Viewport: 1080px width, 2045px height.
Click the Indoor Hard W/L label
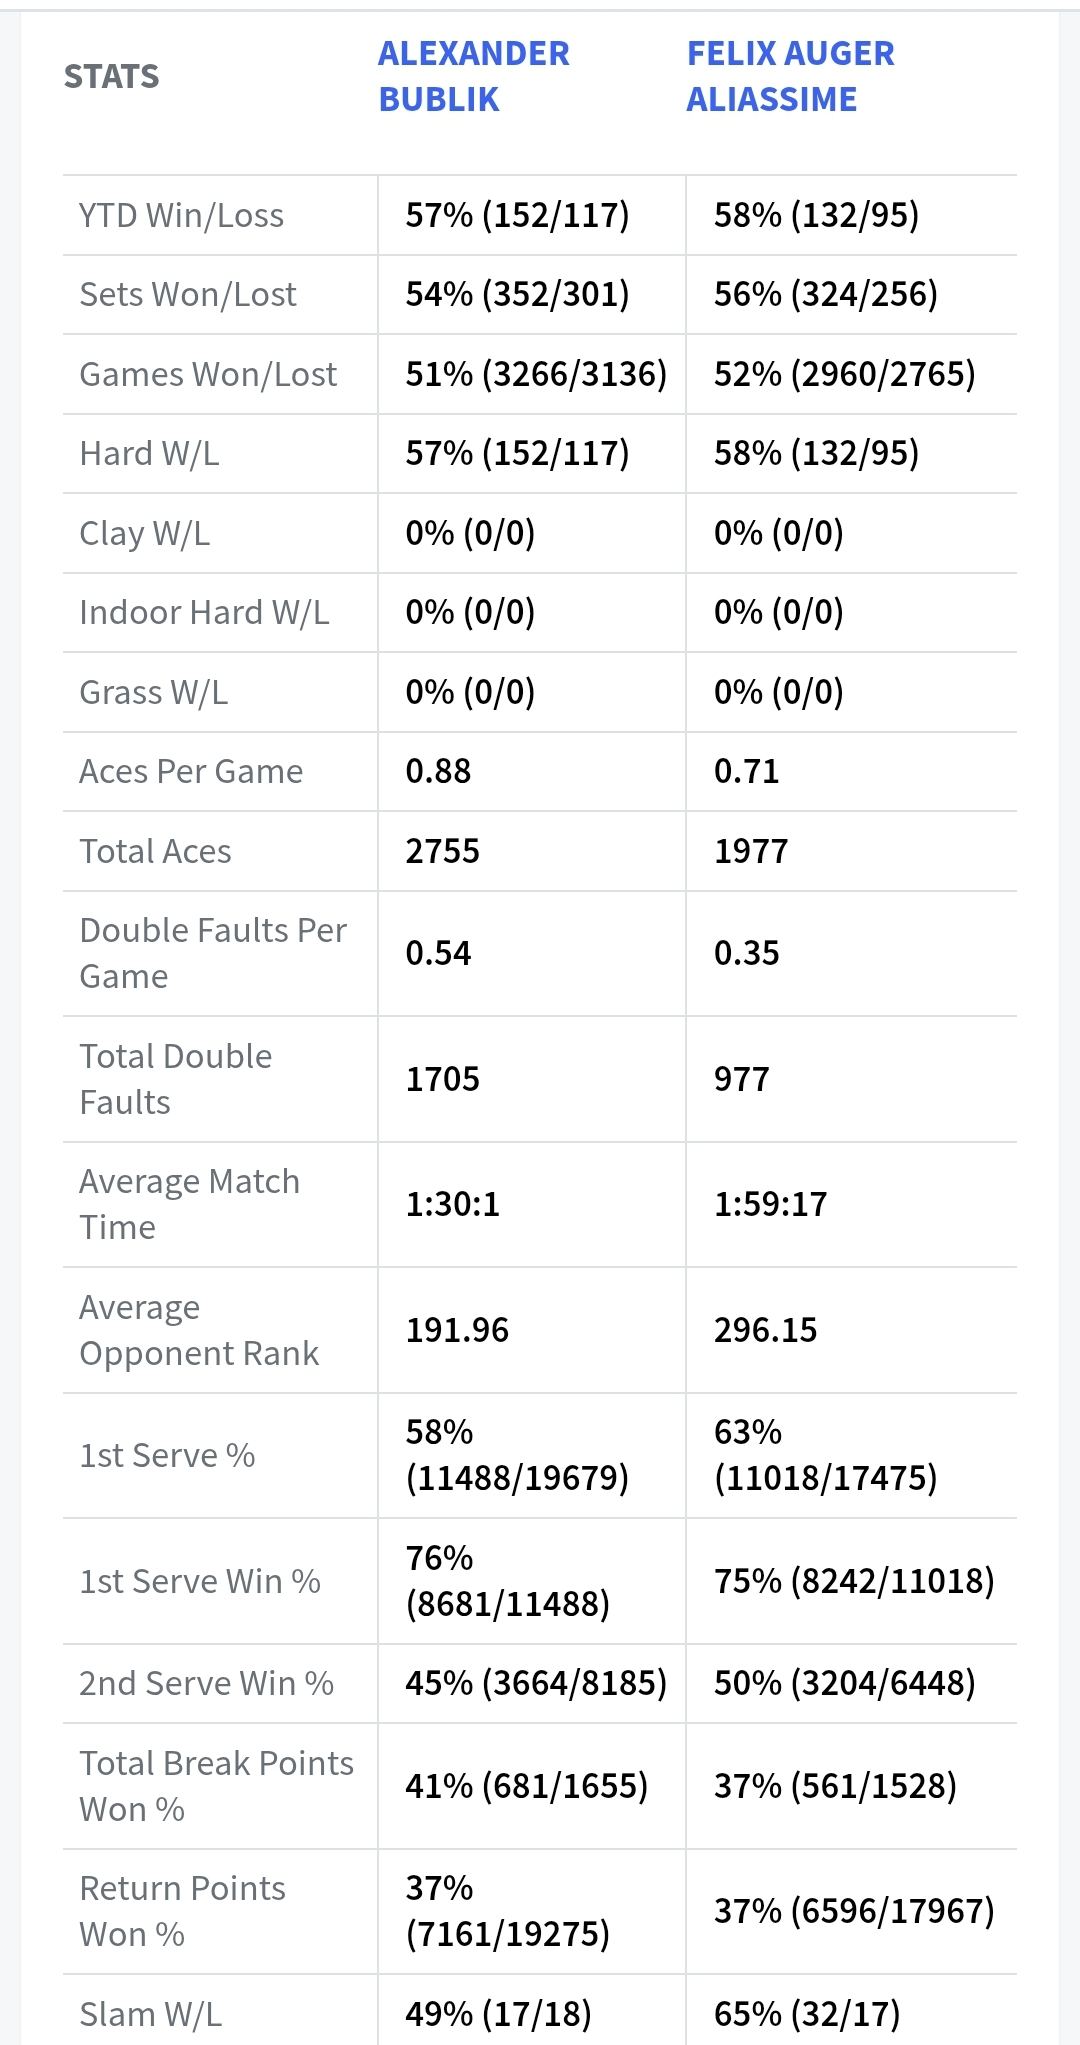[x=203, y=612]
